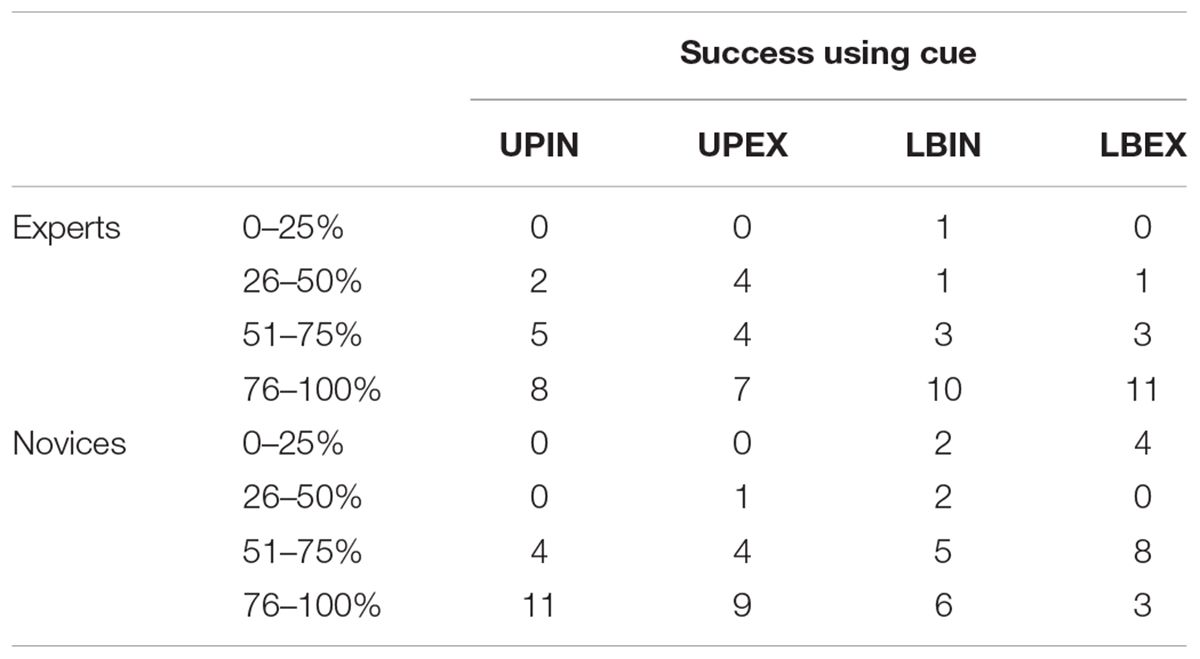Click the Success using cue header

[x=828, y=54]
